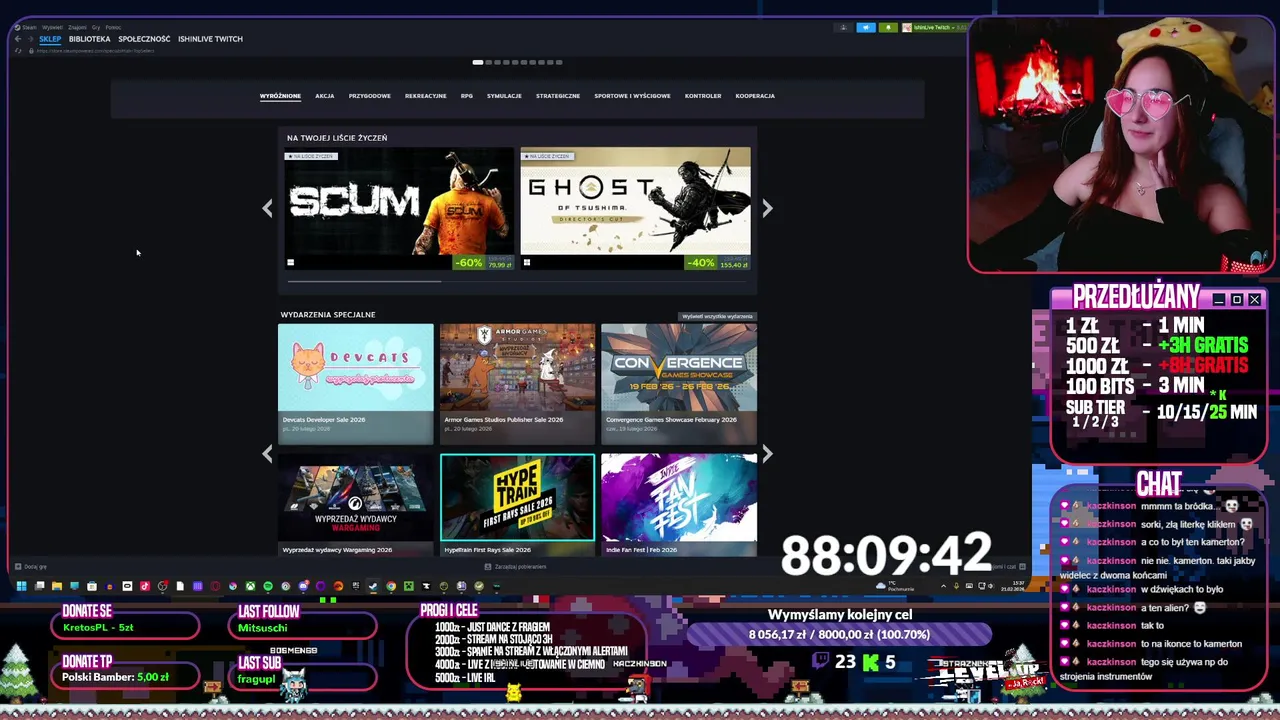
Task: Select the KOOPERACJA category tab
Action: coord(755,96)
